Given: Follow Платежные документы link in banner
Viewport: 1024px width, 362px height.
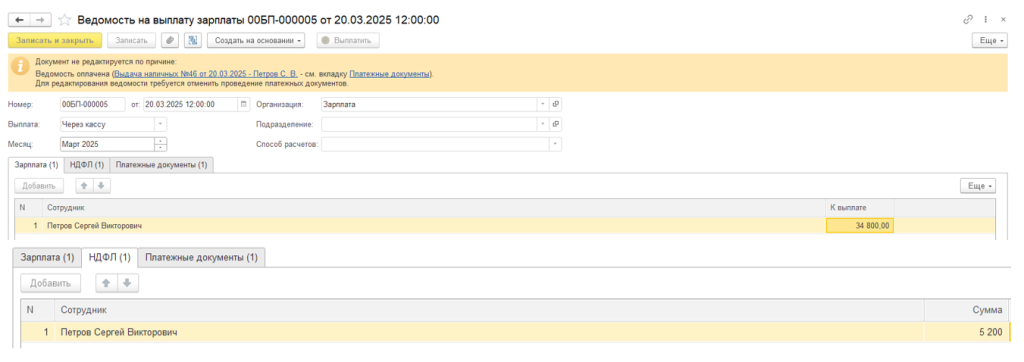Looking at the screenshot, I should pos(390,74).
